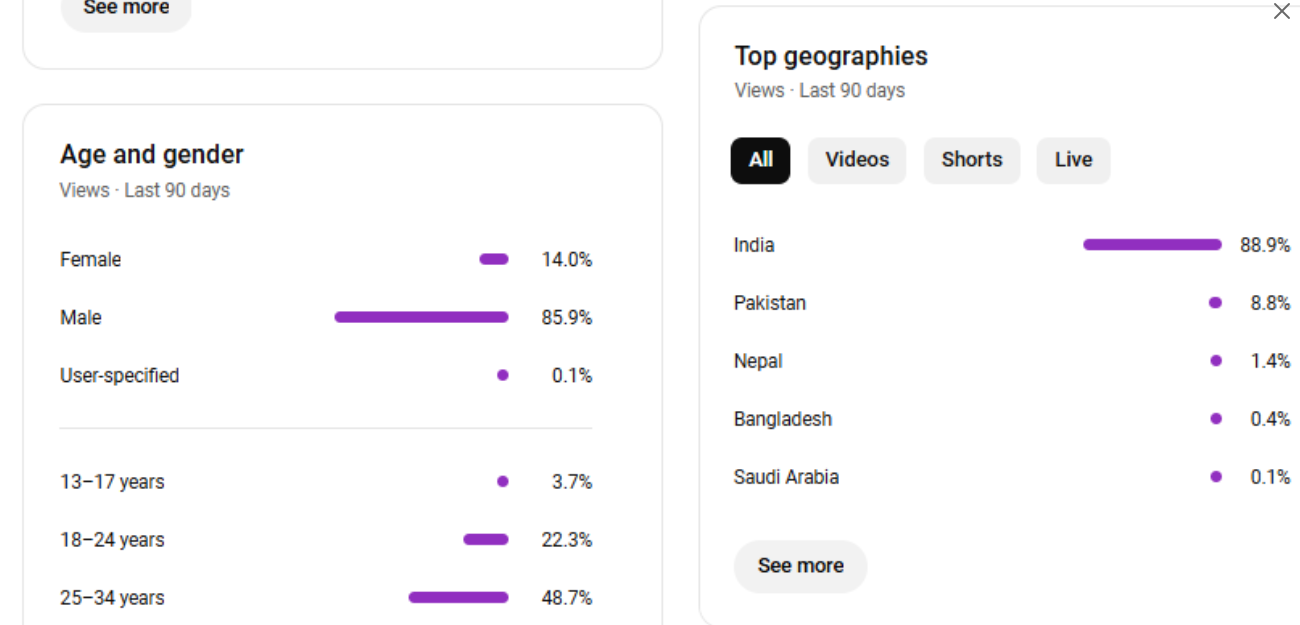1300x625 pixels.
Task: Click the 13–17 years dot indicator
Action: click(502, 482)
